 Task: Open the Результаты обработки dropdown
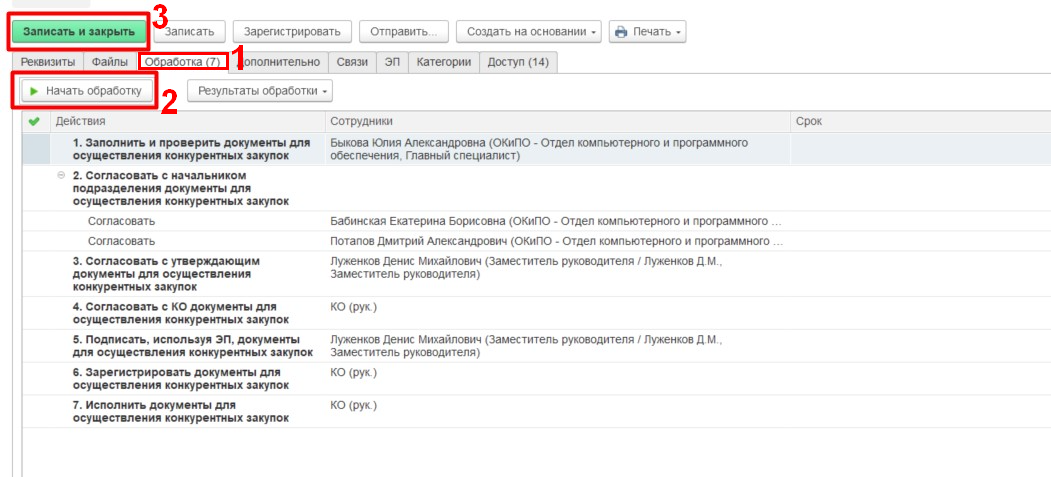point(259,91)
